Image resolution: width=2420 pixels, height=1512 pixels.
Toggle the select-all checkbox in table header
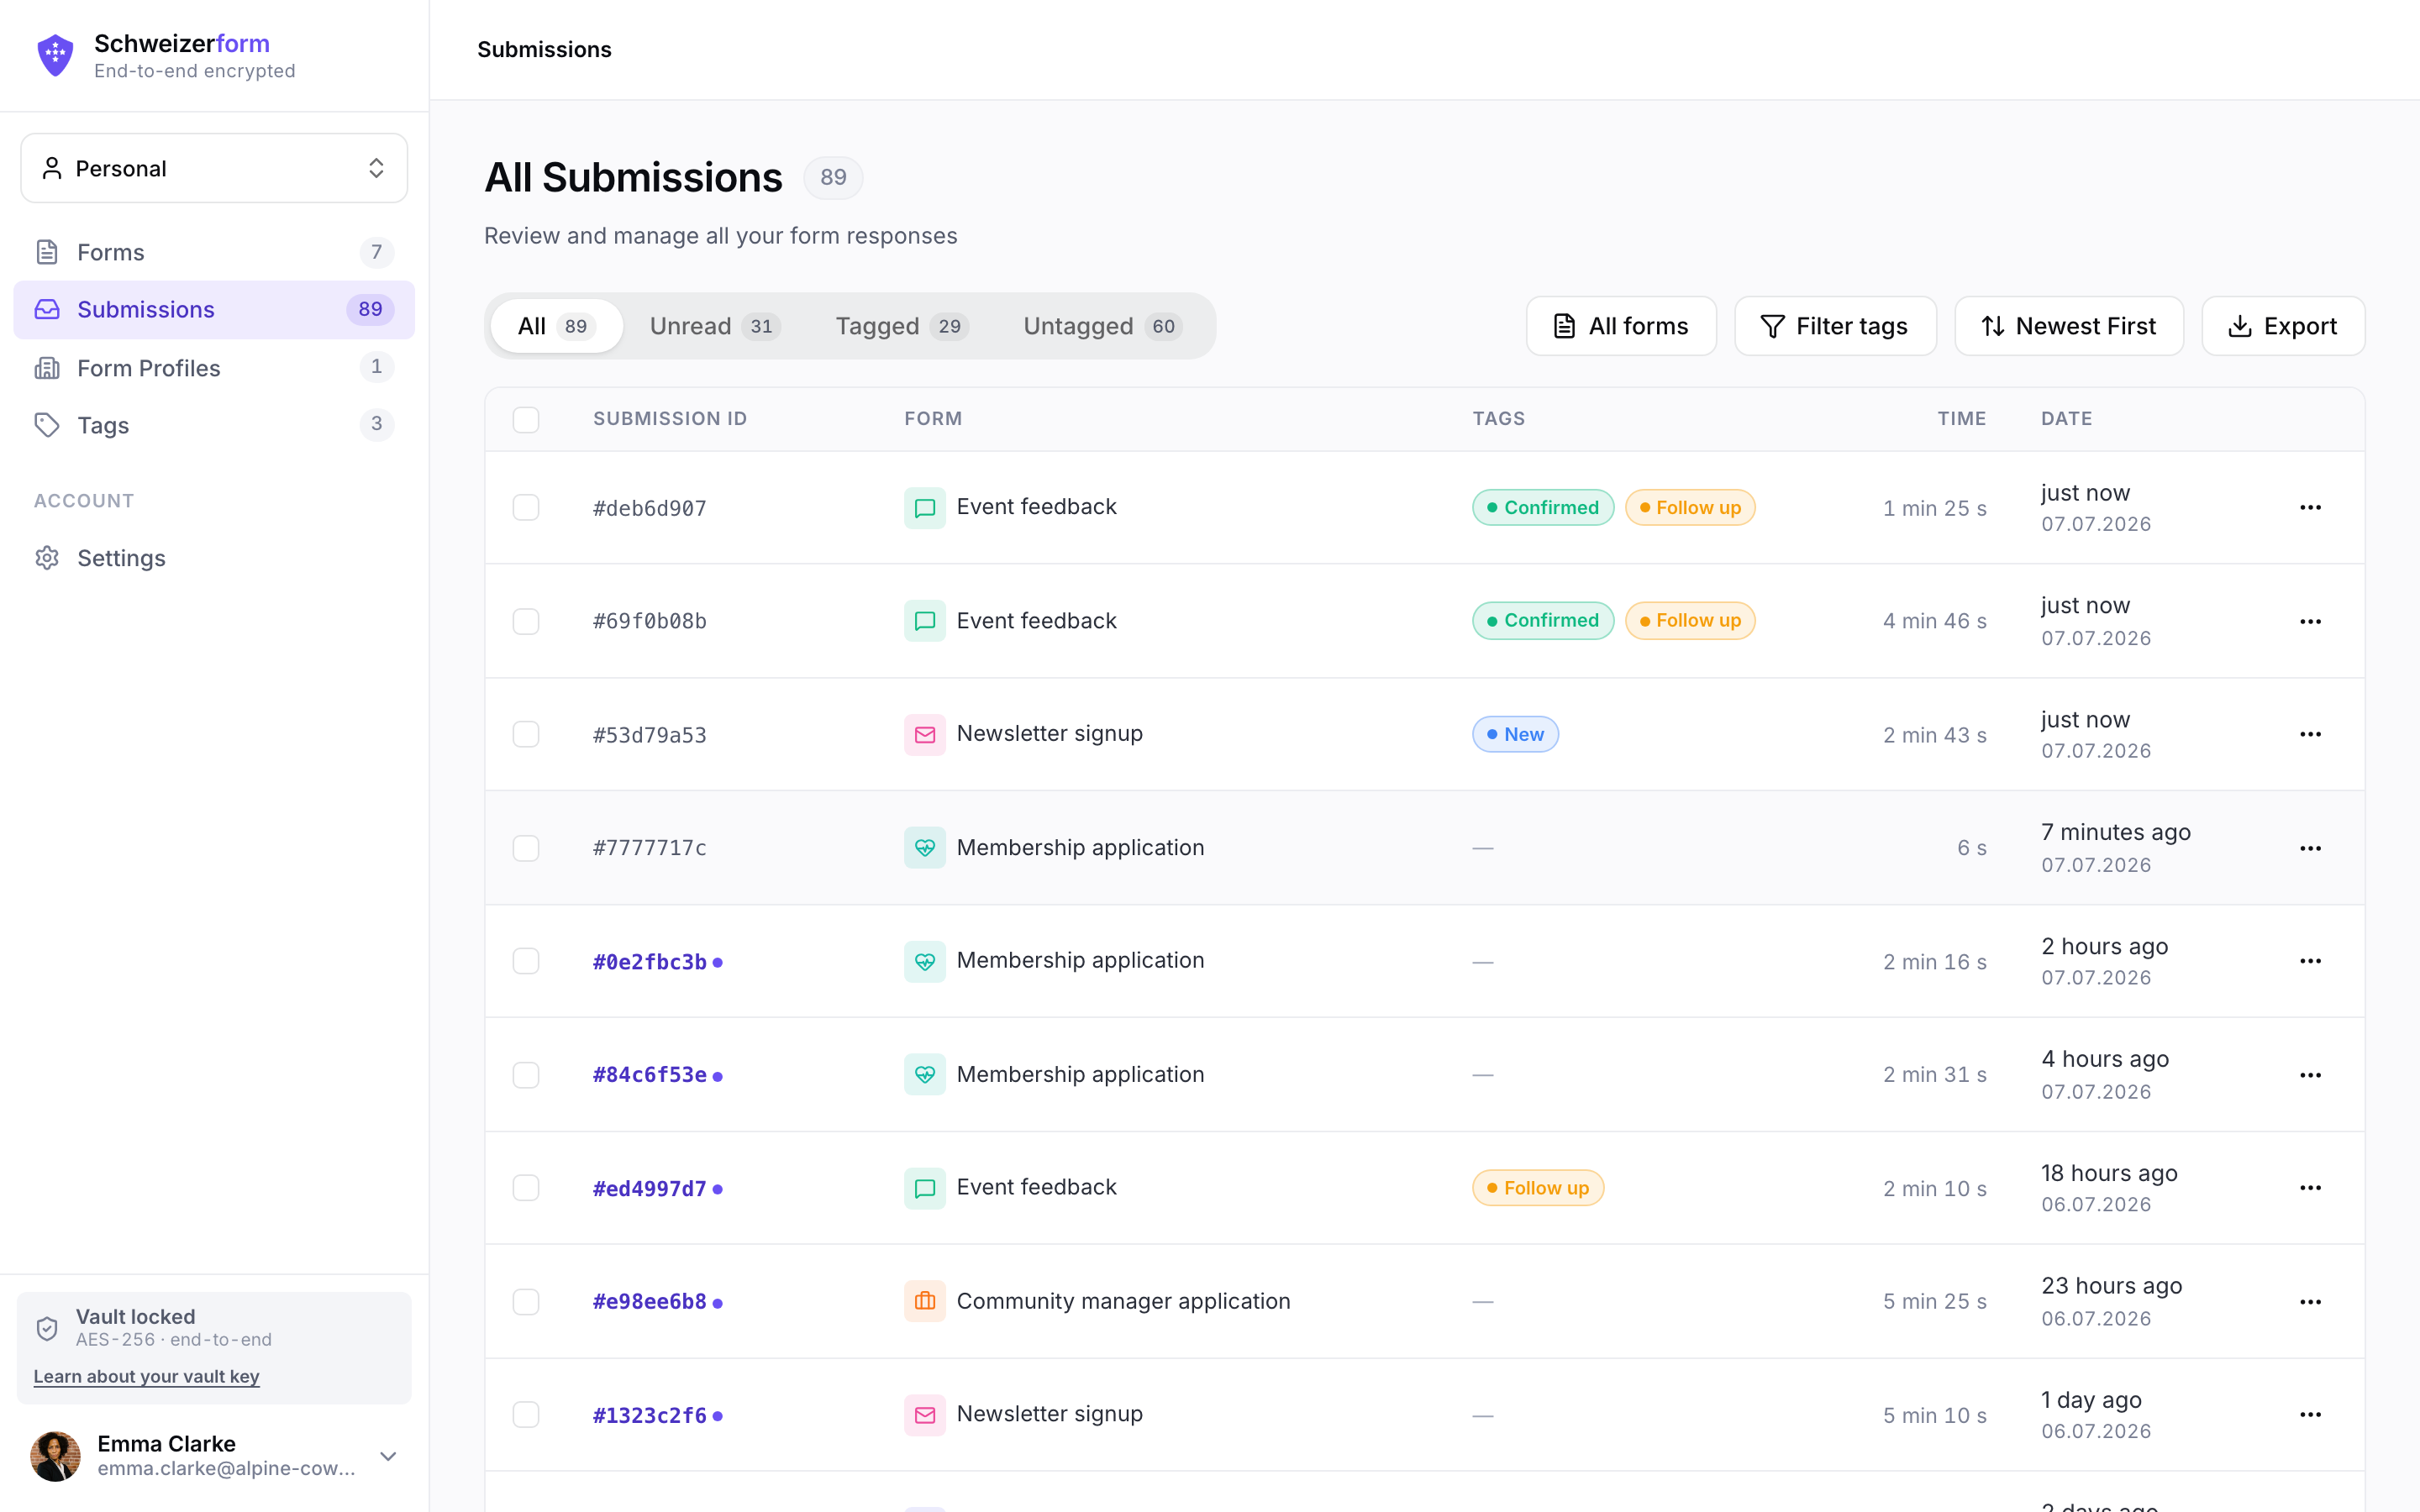click(526, 419)
